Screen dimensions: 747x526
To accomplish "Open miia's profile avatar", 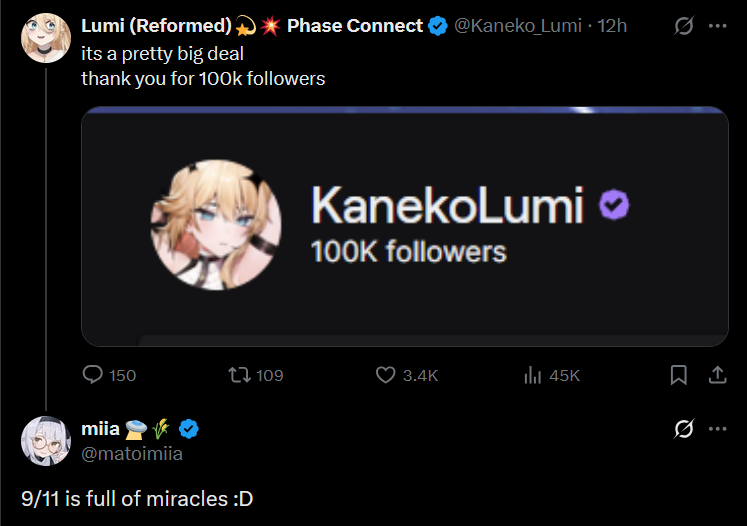I will click(45, 440).
